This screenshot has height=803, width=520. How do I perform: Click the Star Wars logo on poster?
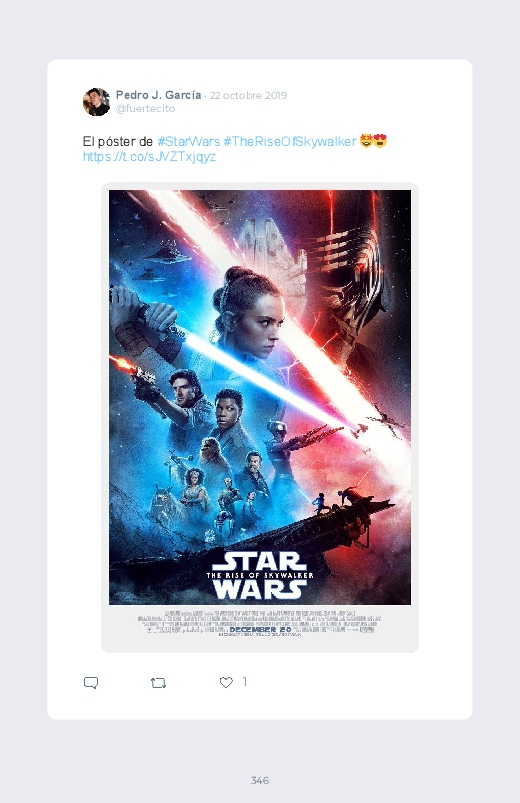(x=260, y=575)
